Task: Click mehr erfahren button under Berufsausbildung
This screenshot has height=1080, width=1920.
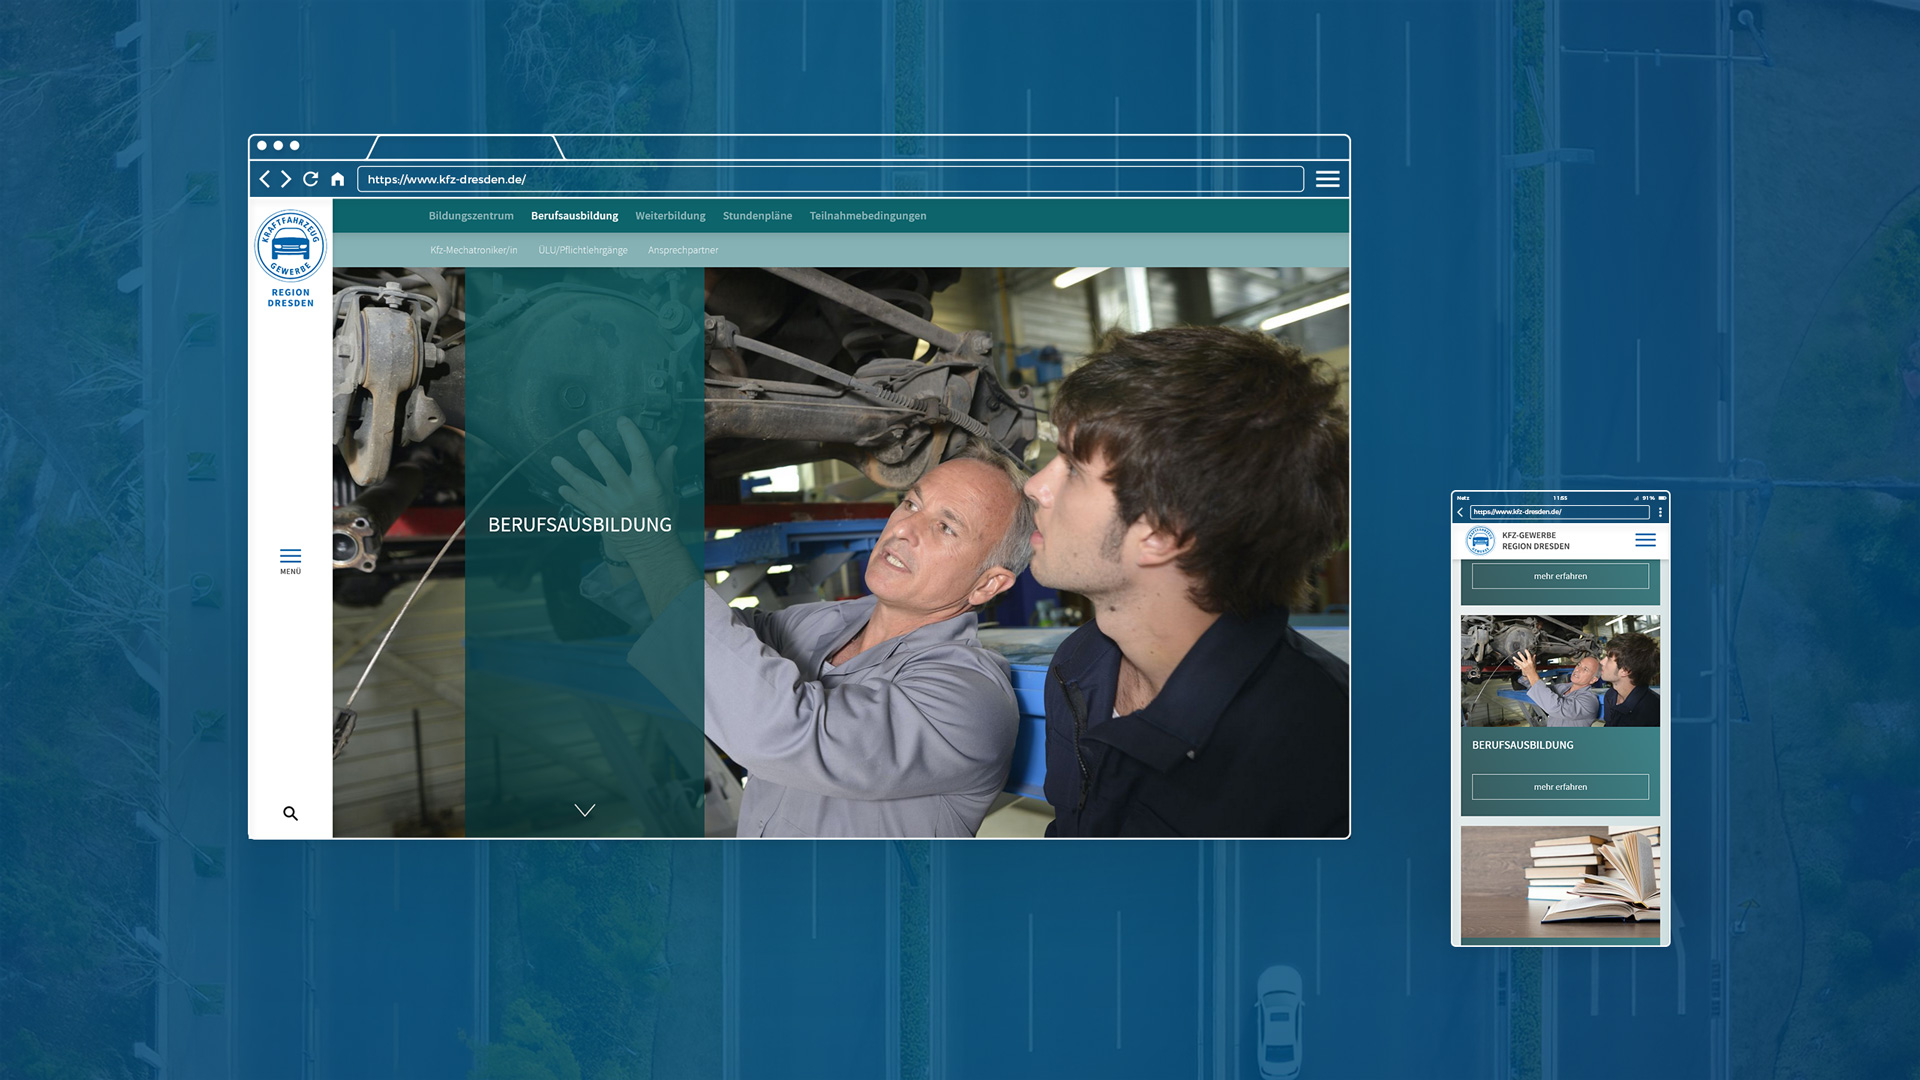Action: (x=1560, y=787)
